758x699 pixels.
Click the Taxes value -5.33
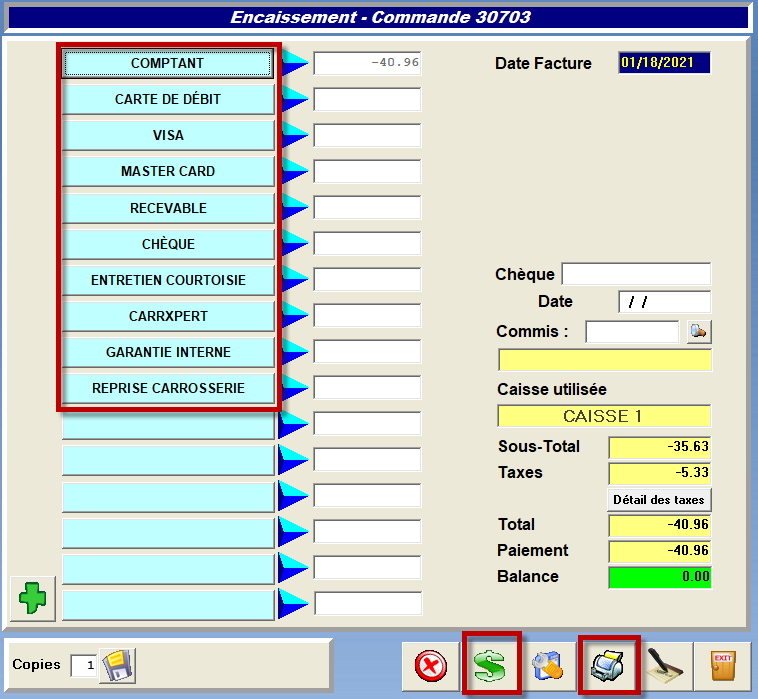click(660, 473)
